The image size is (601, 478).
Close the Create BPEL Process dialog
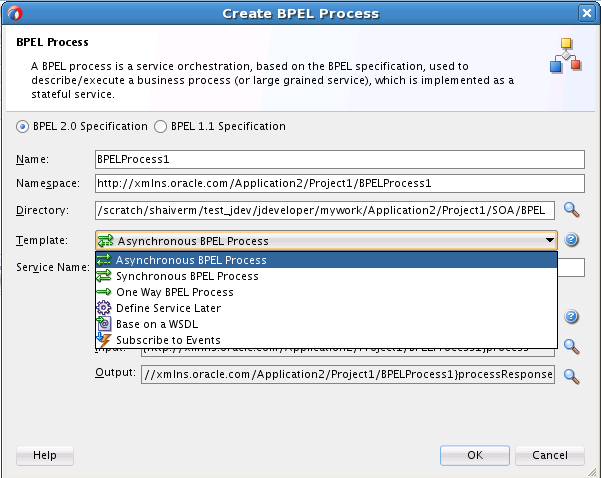pos(587,13)
